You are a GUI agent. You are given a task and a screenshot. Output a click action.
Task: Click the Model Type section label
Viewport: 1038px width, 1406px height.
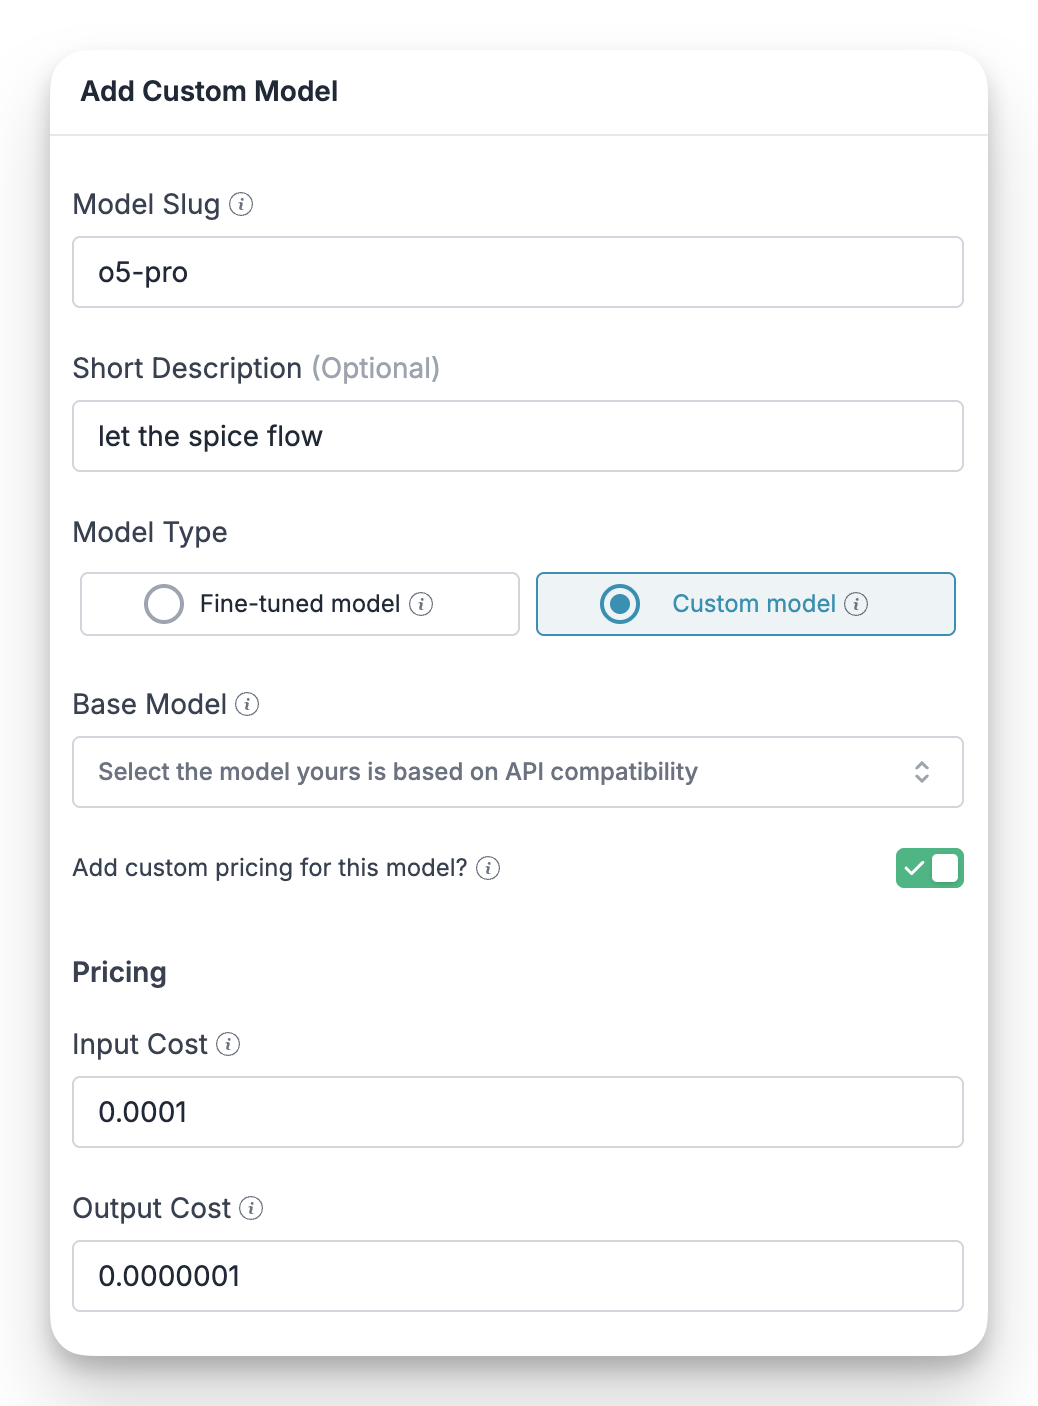[150, 532]
